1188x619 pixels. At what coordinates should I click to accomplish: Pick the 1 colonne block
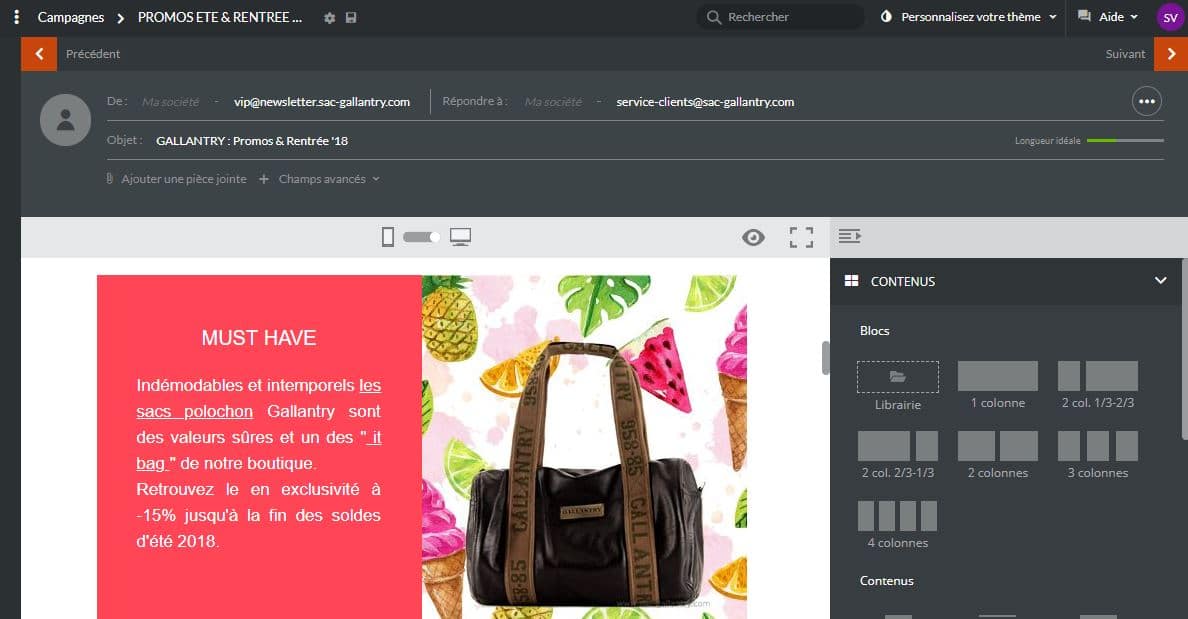[998, 376]
